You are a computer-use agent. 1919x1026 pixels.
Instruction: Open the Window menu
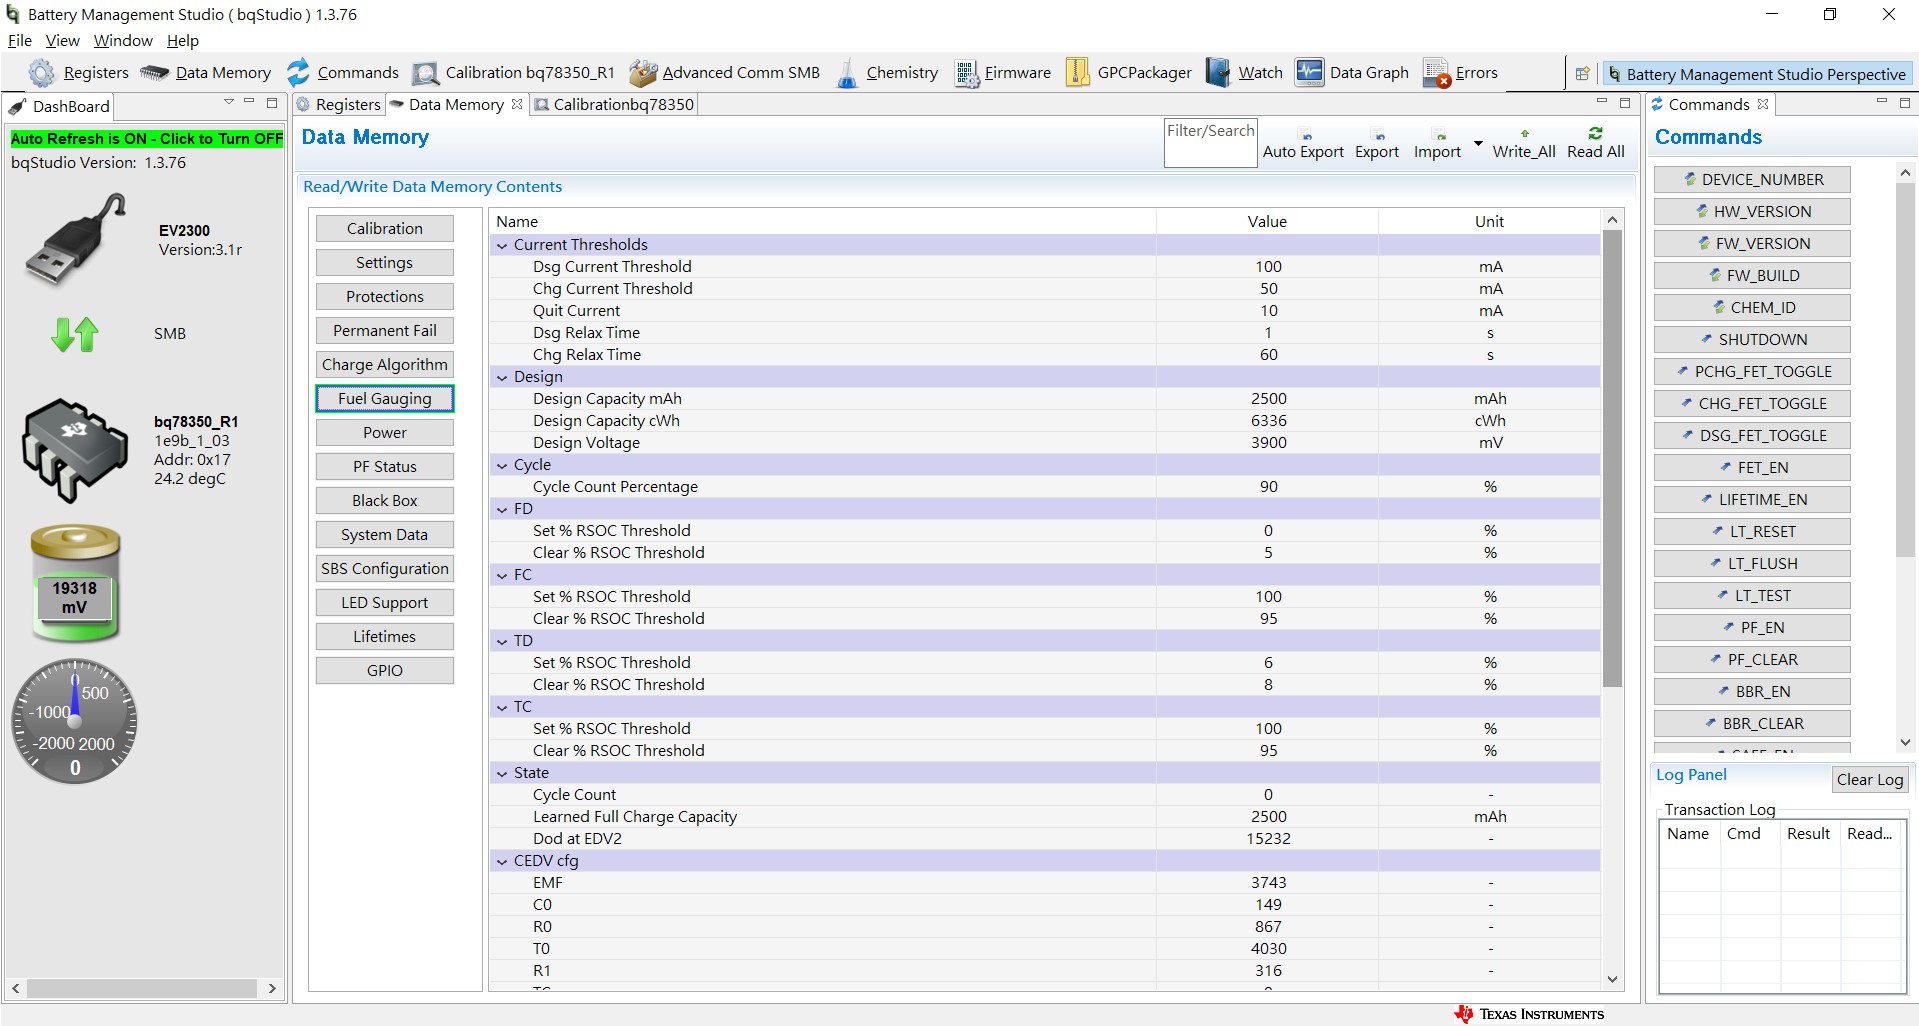(123, 41)
